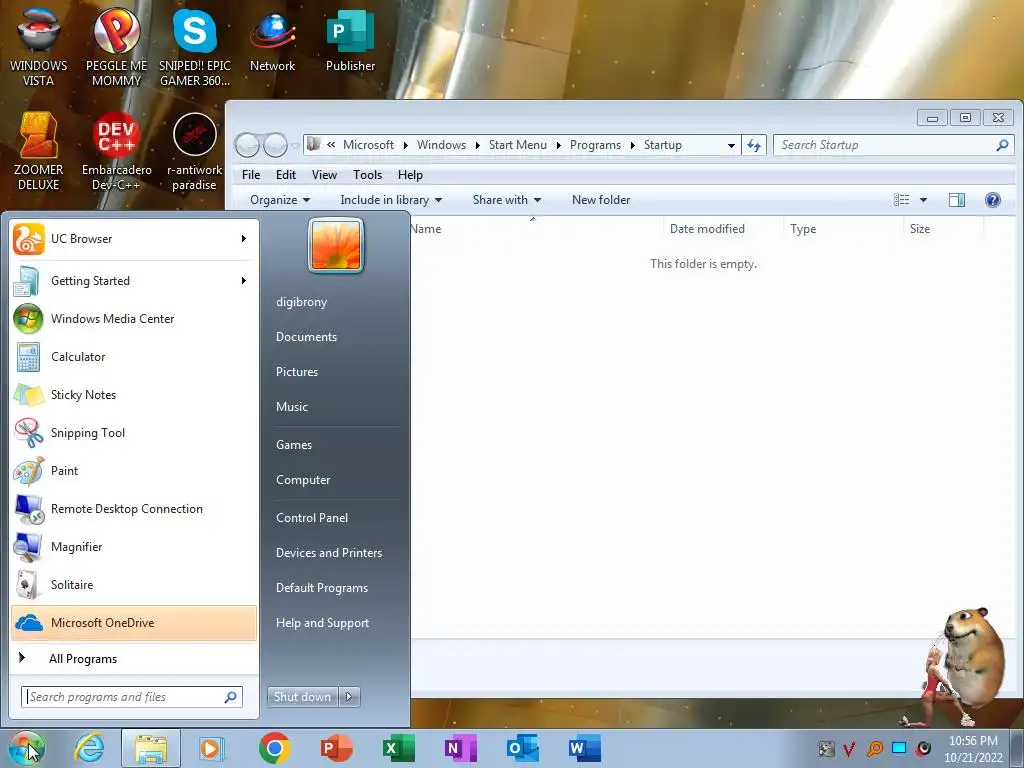Open digibrony user folder link
The image size is (1024, 768).
[x=301, y=302]
